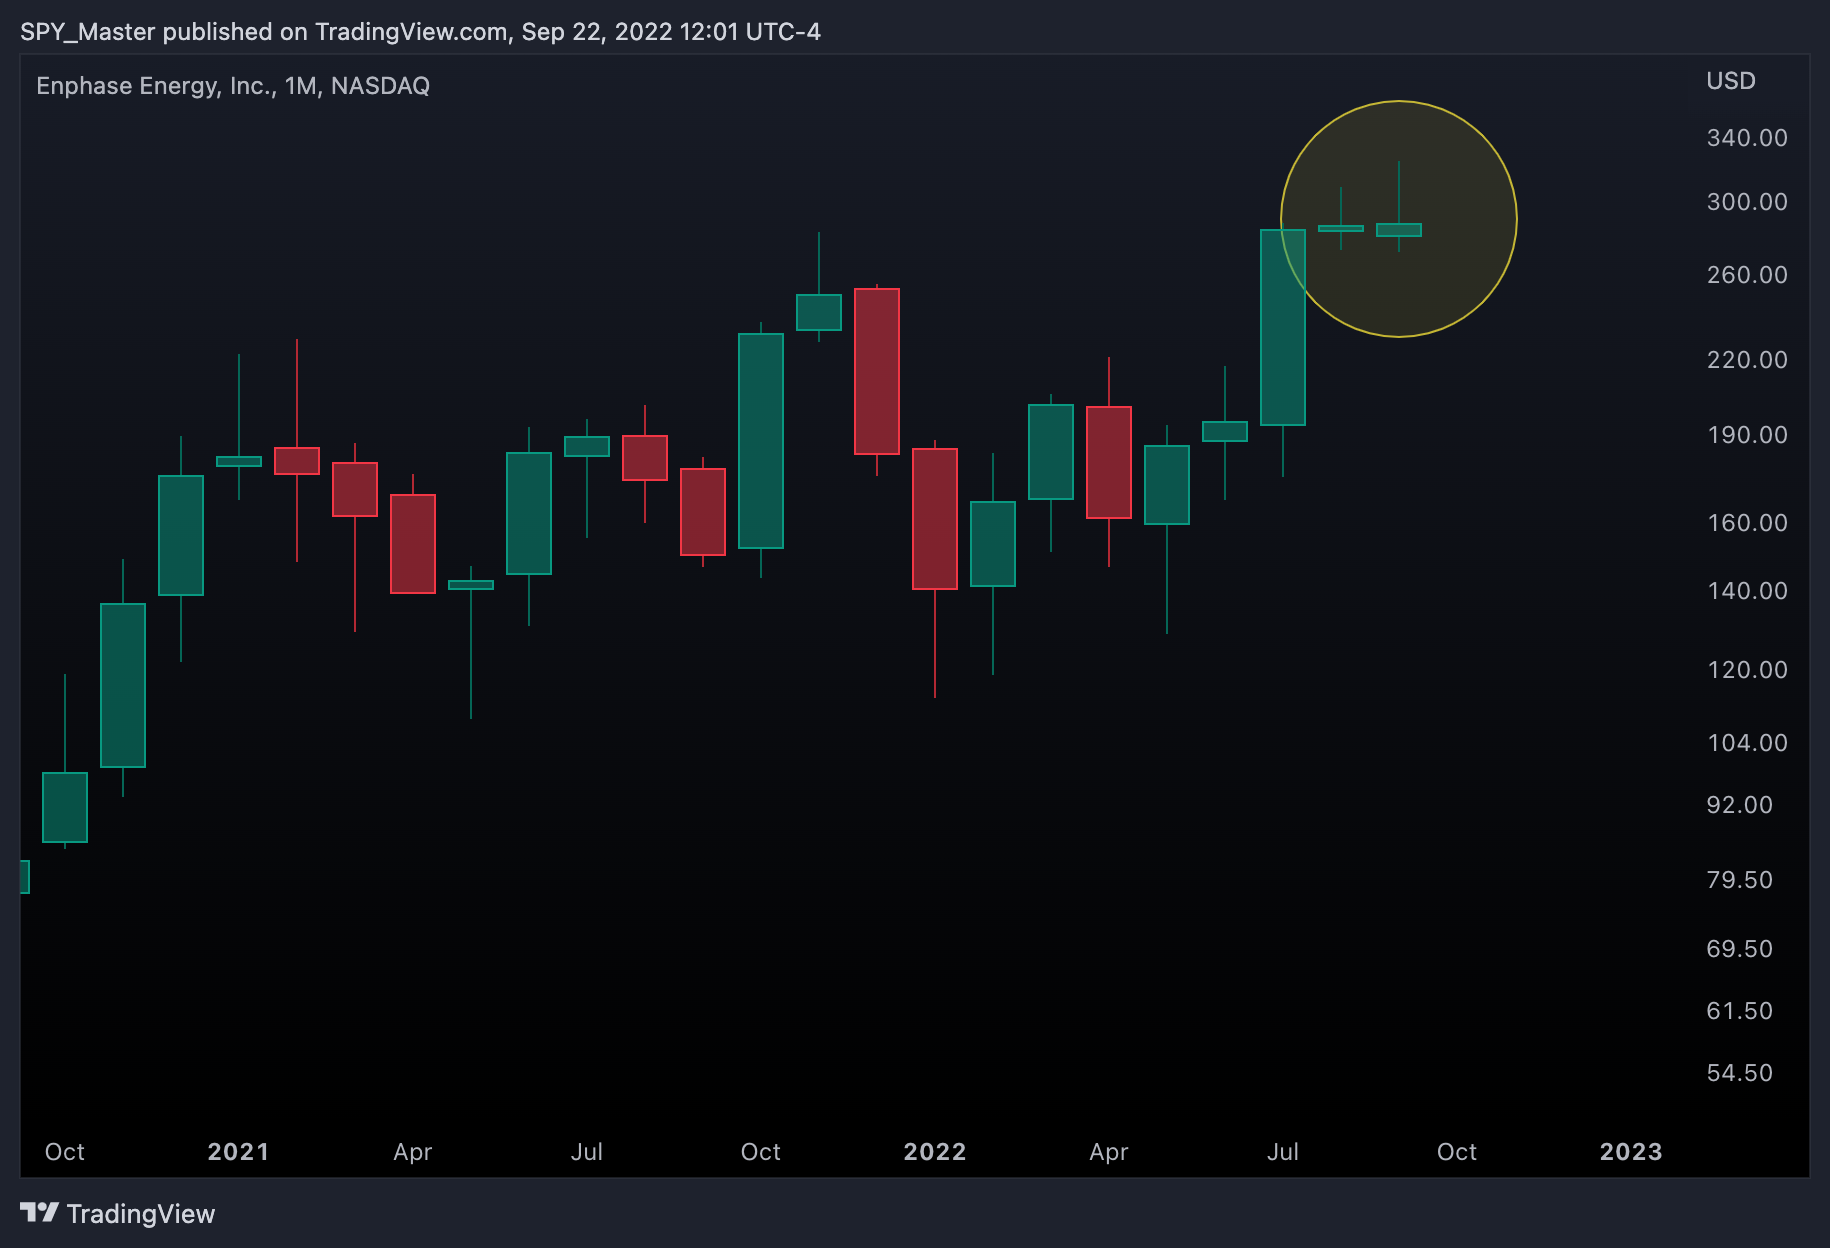Click the Oct label just before 2022
The image size is (1830, 1248).
(x=761, y=1152)
